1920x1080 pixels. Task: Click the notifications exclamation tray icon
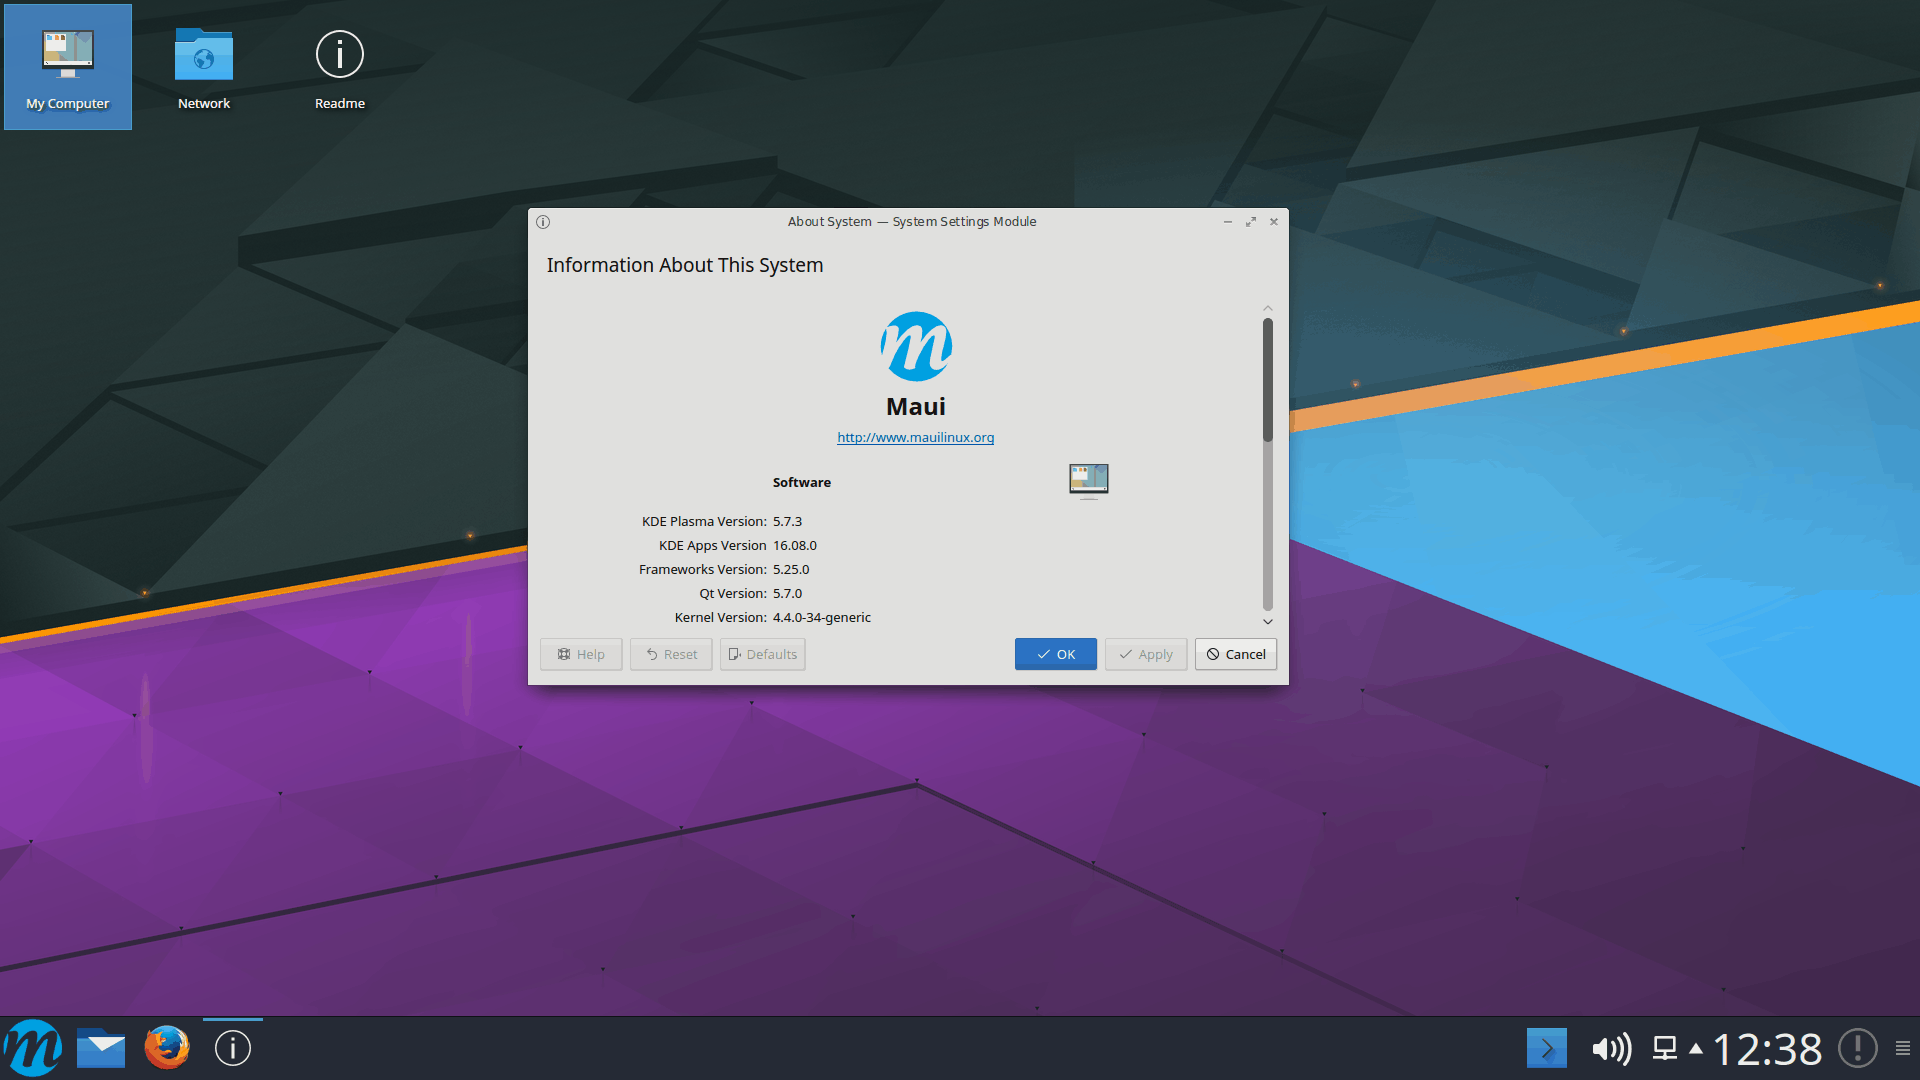(1857, 1048)
